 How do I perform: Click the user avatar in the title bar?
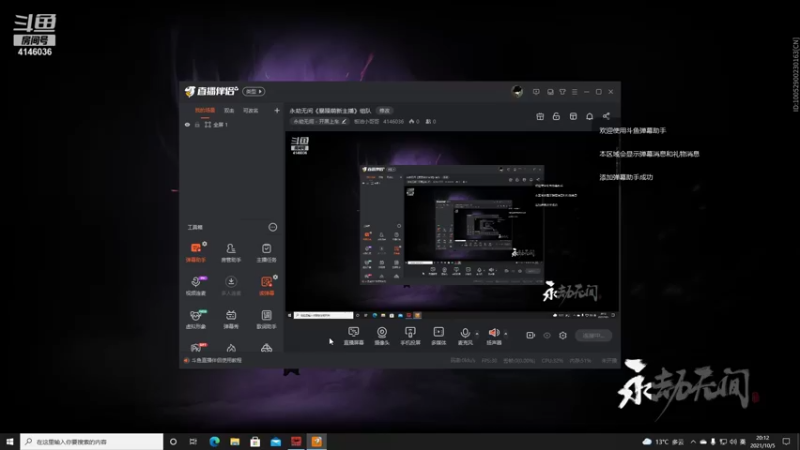(x=517, y=91)
